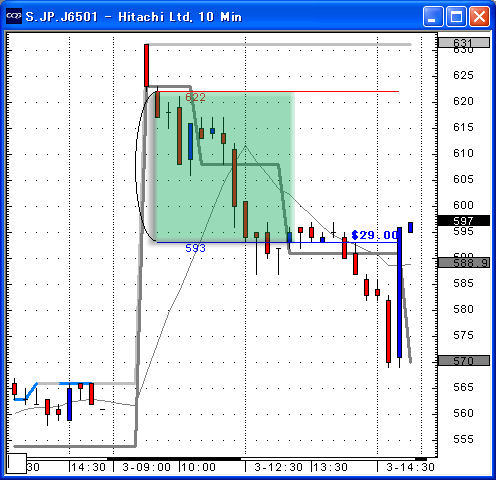Select the blue 593 price label
Image resolution: width=496 pixels, height=480 pixels.
coord(195,248)
